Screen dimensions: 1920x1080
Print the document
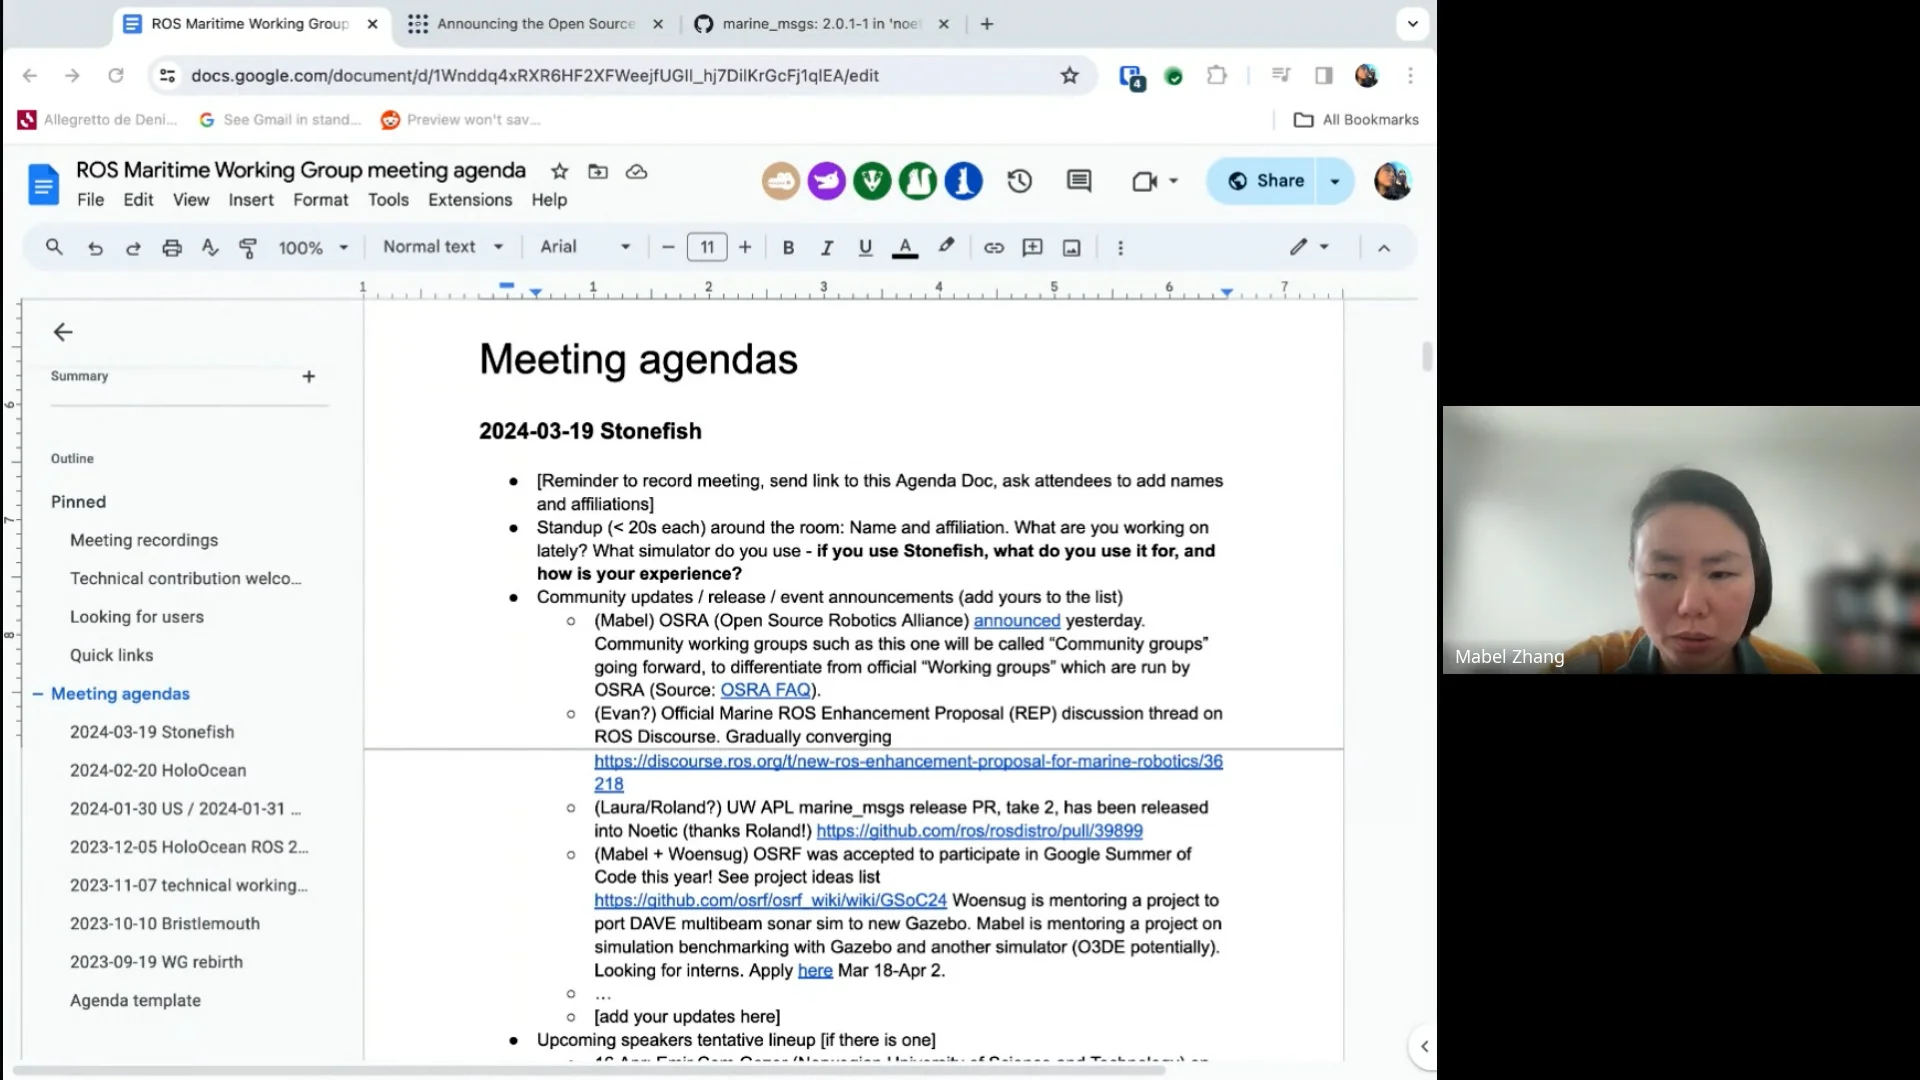172,248
